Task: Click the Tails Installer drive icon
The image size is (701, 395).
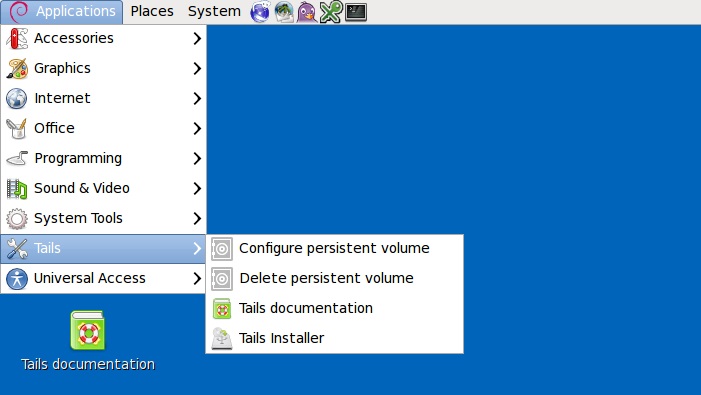Action: click(x=222, y=338)
